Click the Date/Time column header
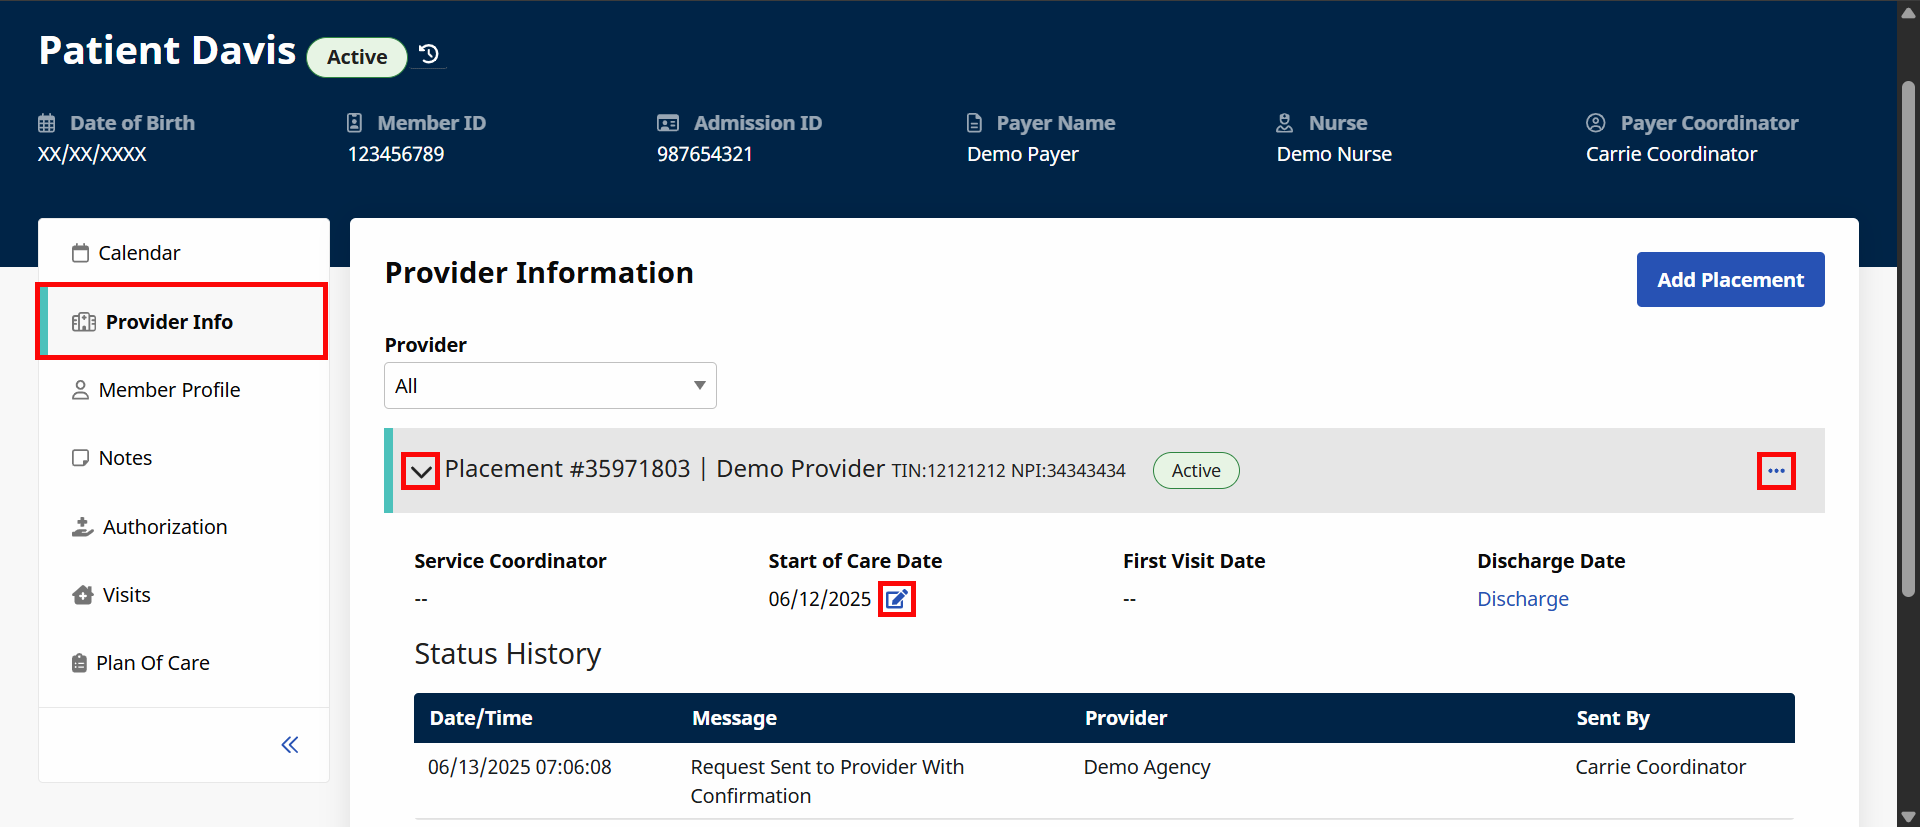 click(x=481, y=718)
